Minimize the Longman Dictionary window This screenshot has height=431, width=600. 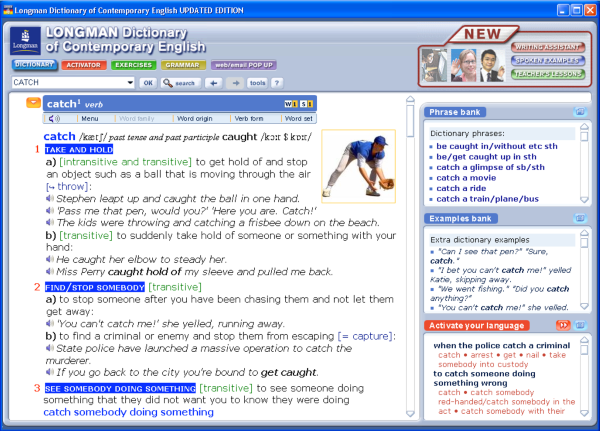coord(562,10)
